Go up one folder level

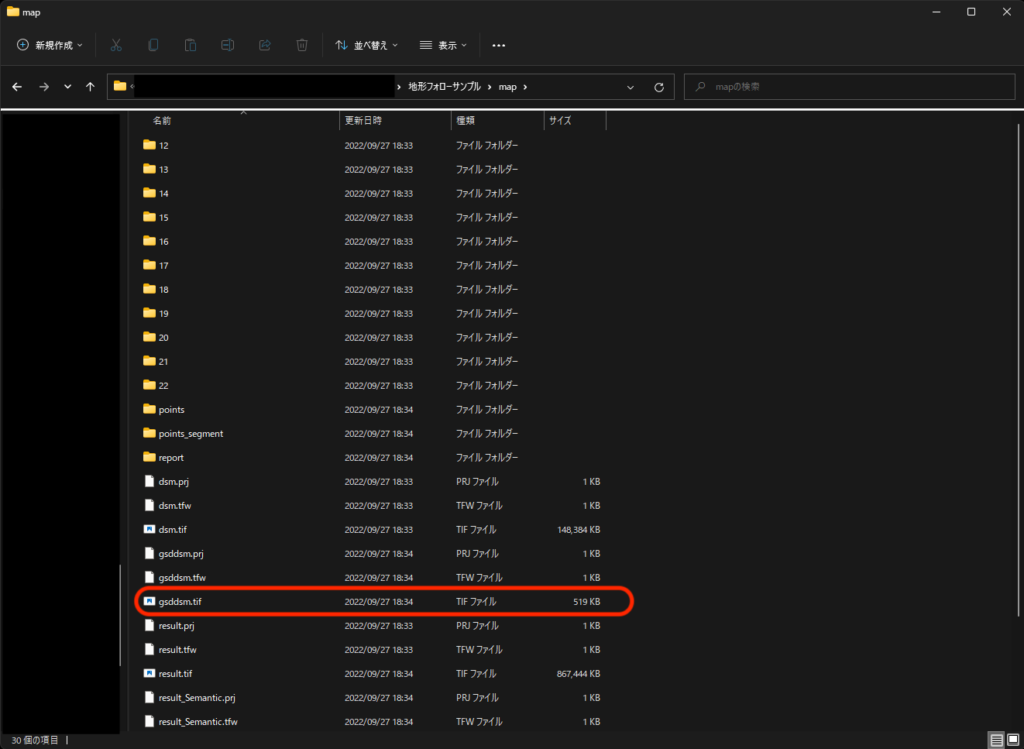click(90, 87)
